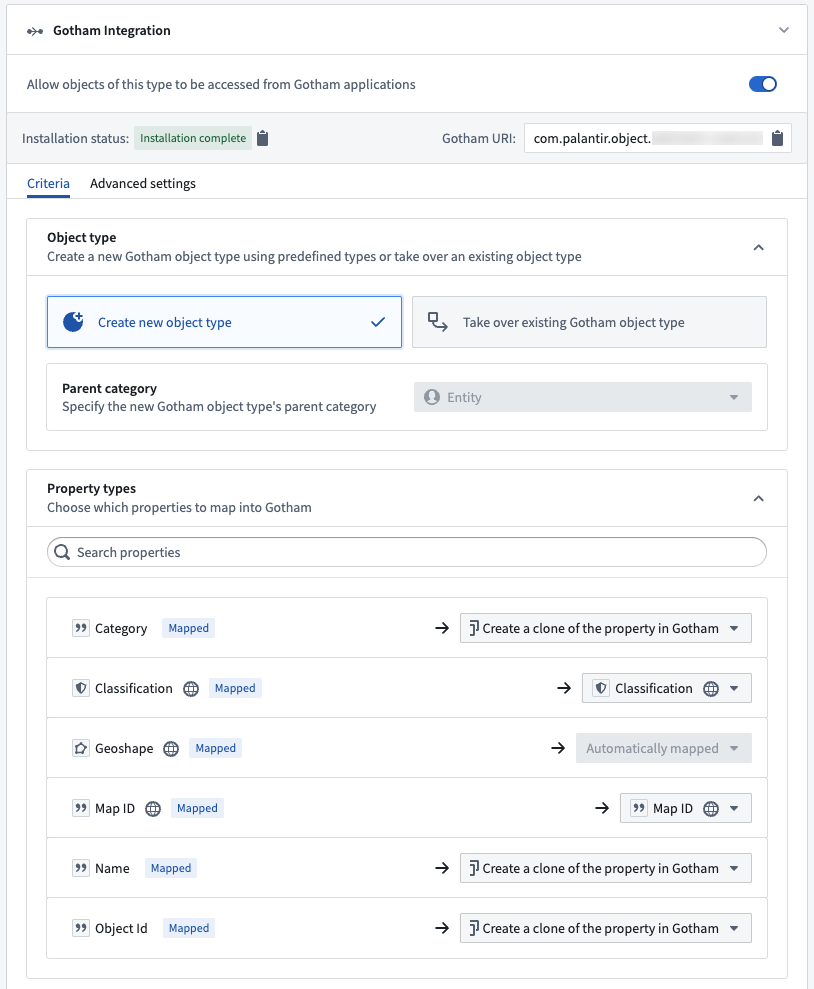Click quote icon in Map ID dropdown
This screenshot has height=989, width=814.
[639, 808]
